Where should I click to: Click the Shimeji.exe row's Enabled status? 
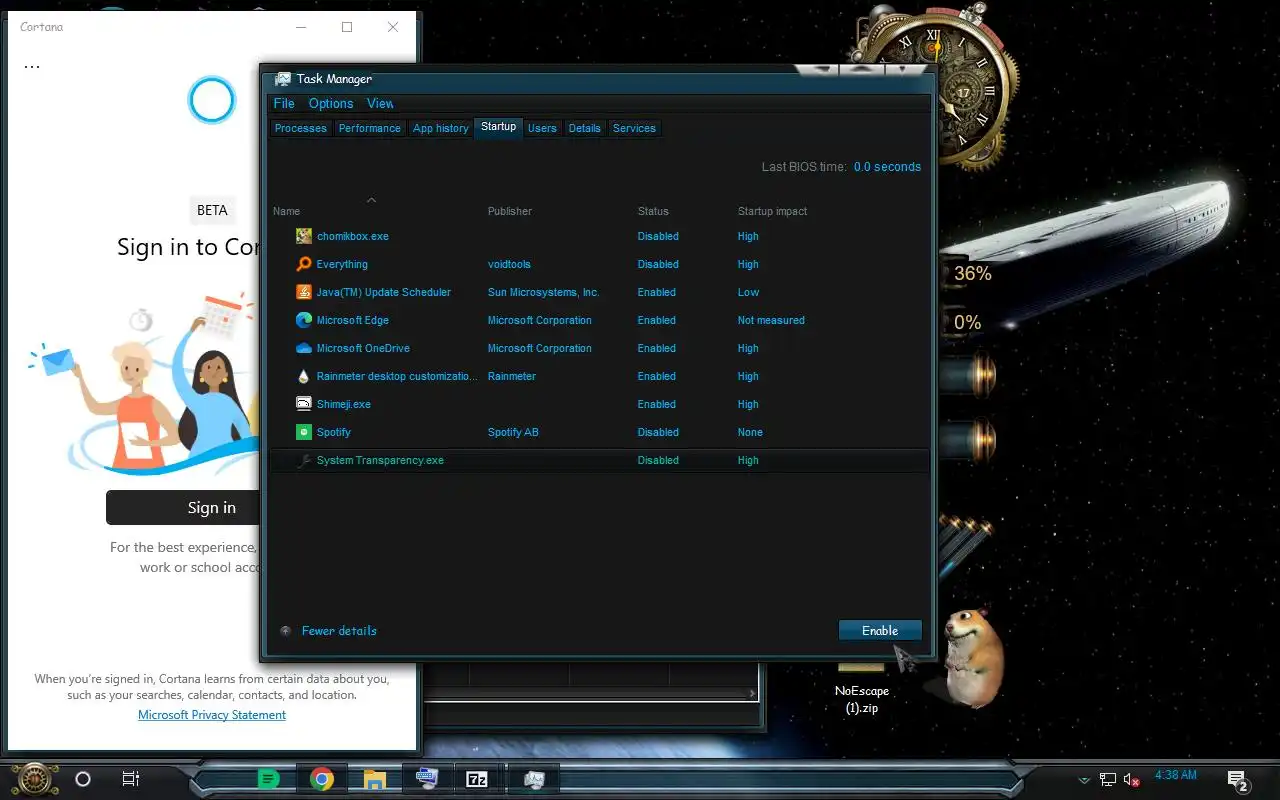[x=656, y=404]
